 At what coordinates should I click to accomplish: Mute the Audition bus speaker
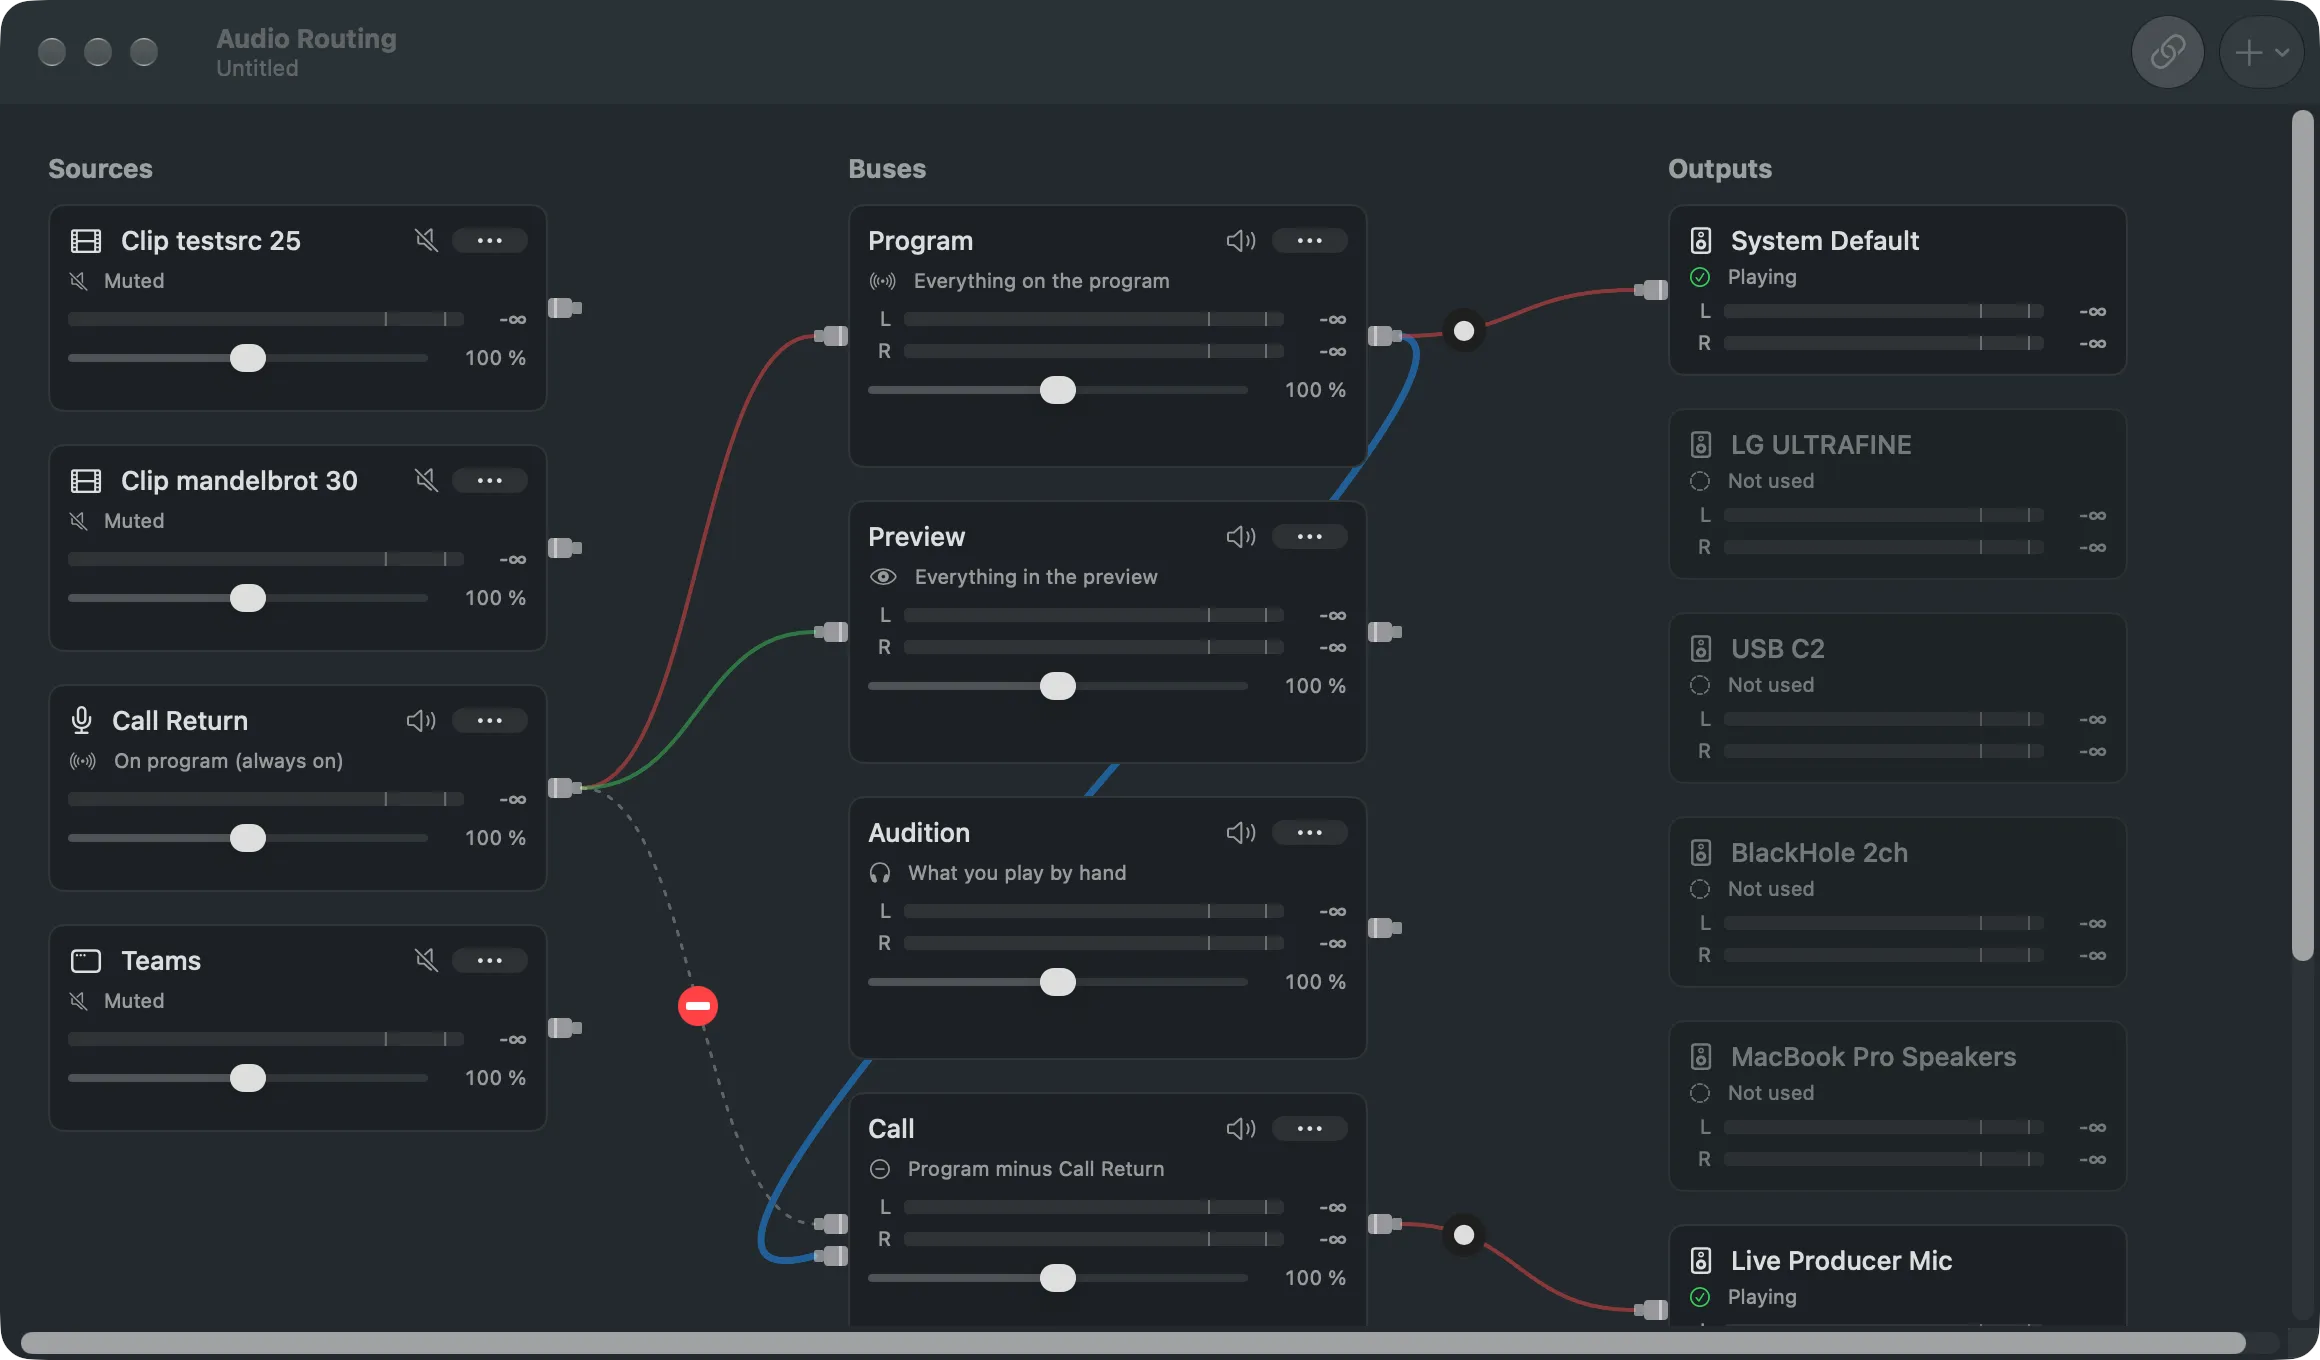point(1241,832)
